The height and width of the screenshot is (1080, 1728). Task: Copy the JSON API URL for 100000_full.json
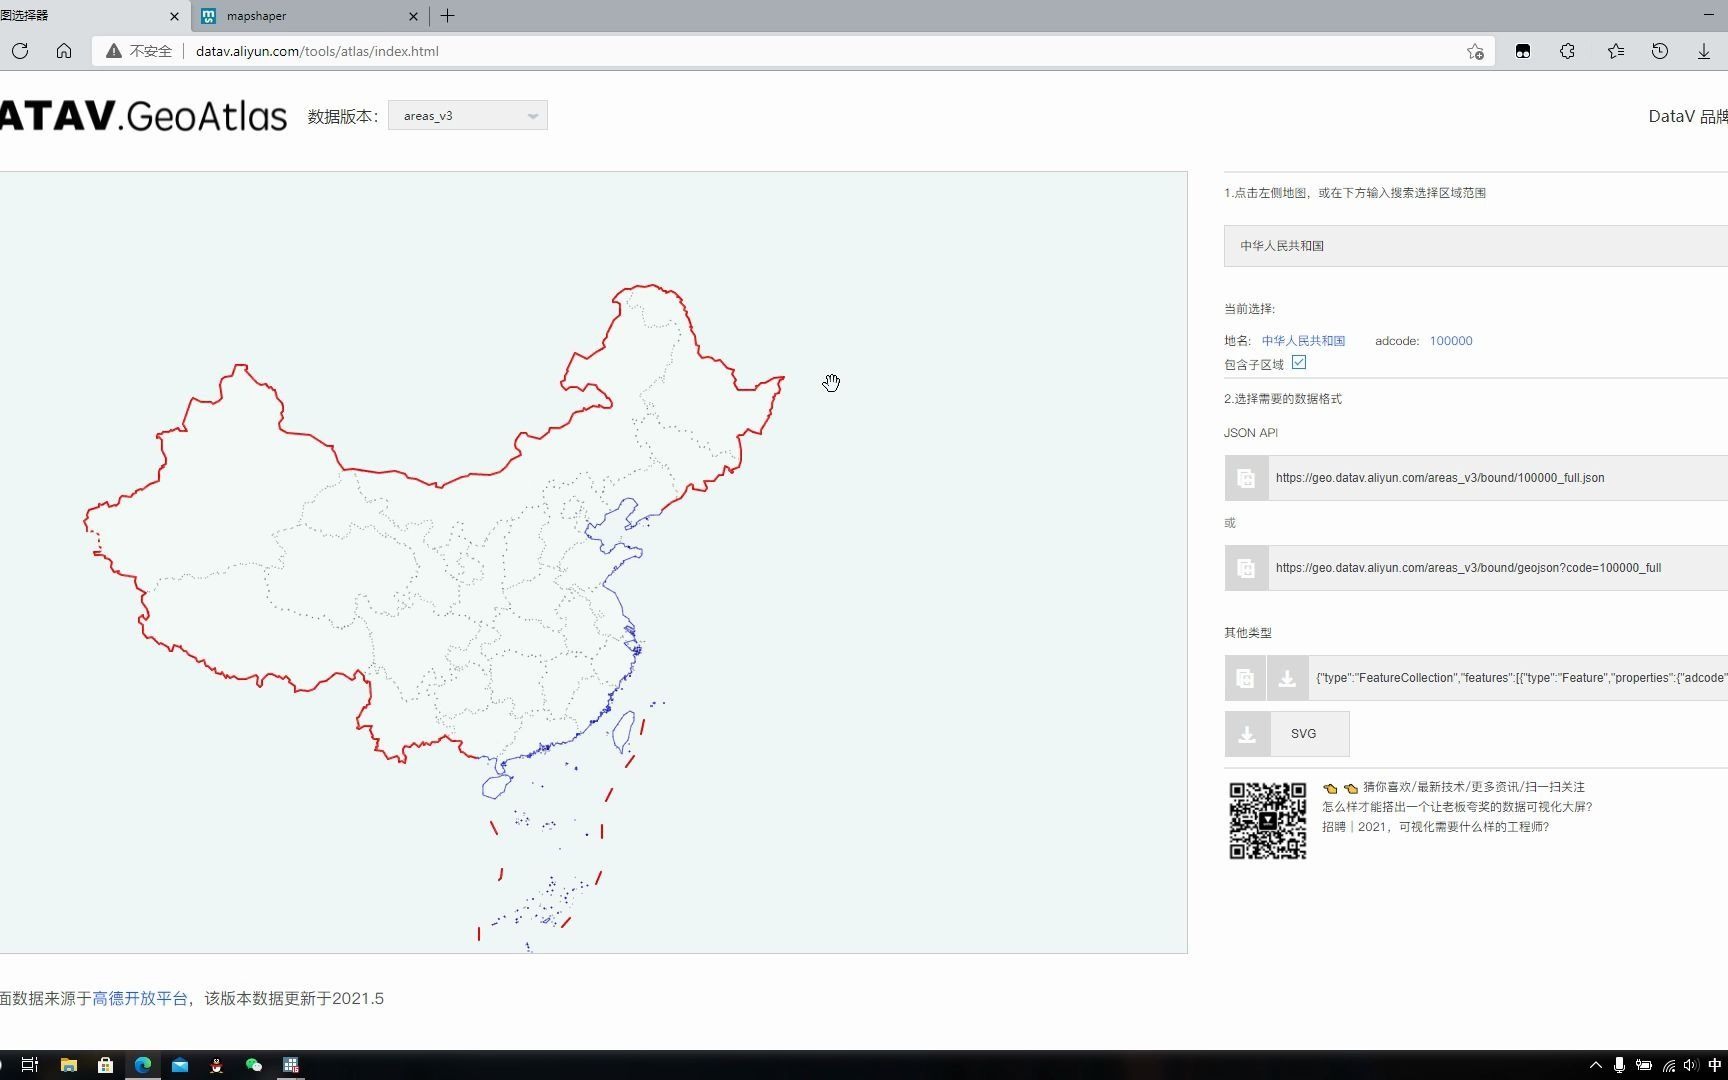pyautogui.click(x=1246, y=478)
